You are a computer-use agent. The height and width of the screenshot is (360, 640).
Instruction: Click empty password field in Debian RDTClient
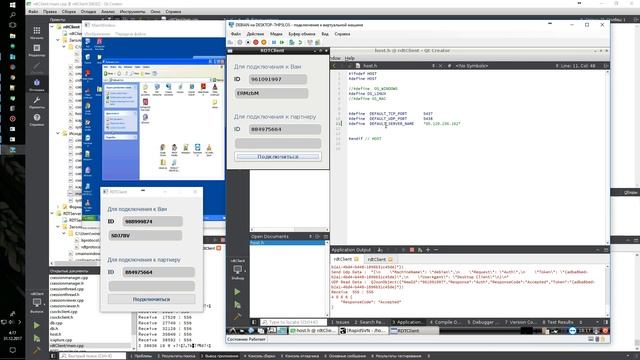point(278,143)
